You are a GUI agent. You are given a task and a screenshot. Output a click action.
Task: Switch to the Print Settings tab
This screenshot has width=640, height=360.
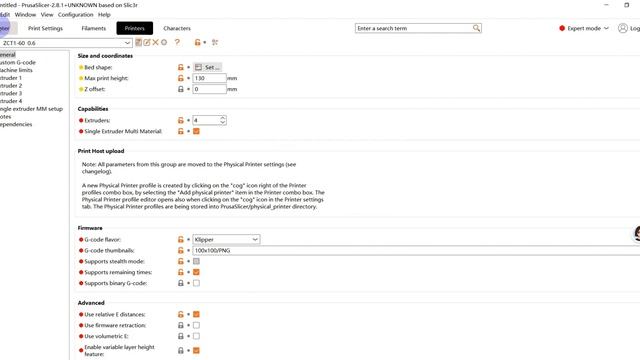(45, 28)
